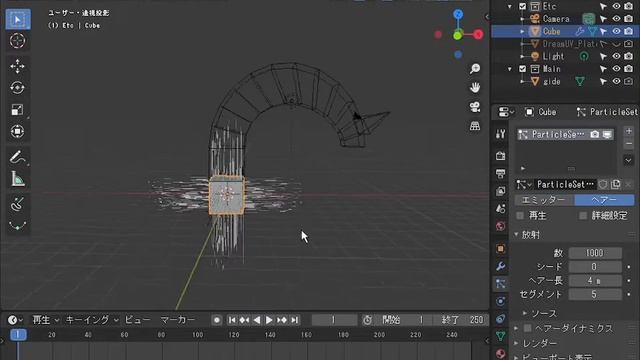Image resolution: width=640 pixels, height=360 pixels.
Task: Click the red X axis on the navigation gizmo
Action: [478, 34]
